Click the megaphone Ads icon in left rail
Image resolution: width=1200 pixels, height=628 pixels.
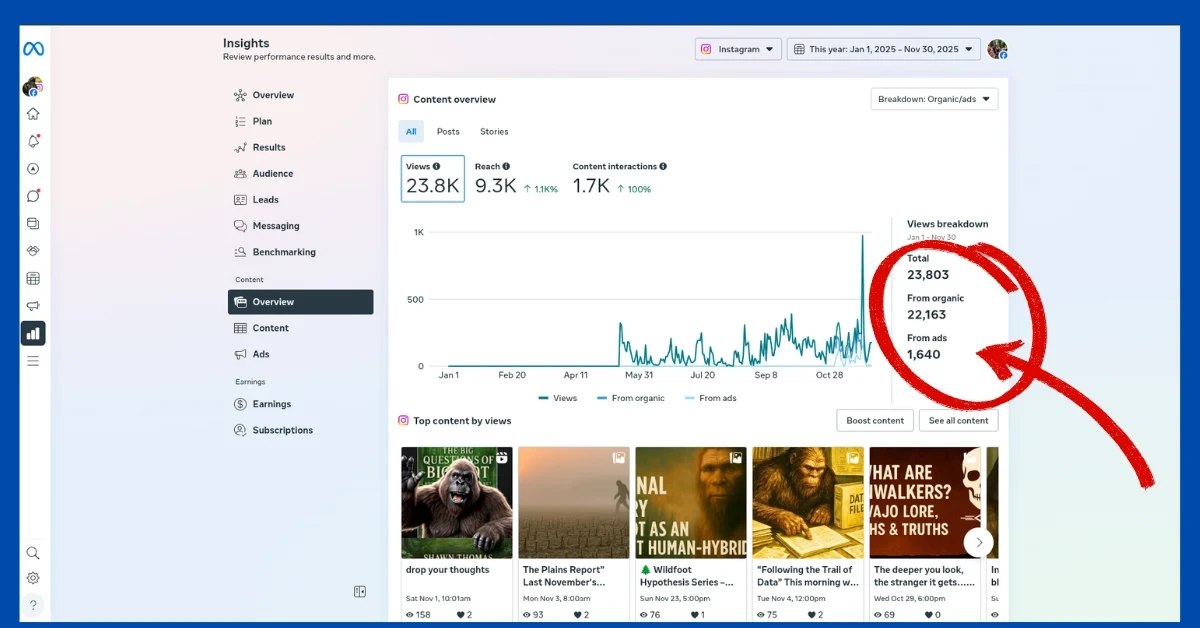click(x=33, y=306)
